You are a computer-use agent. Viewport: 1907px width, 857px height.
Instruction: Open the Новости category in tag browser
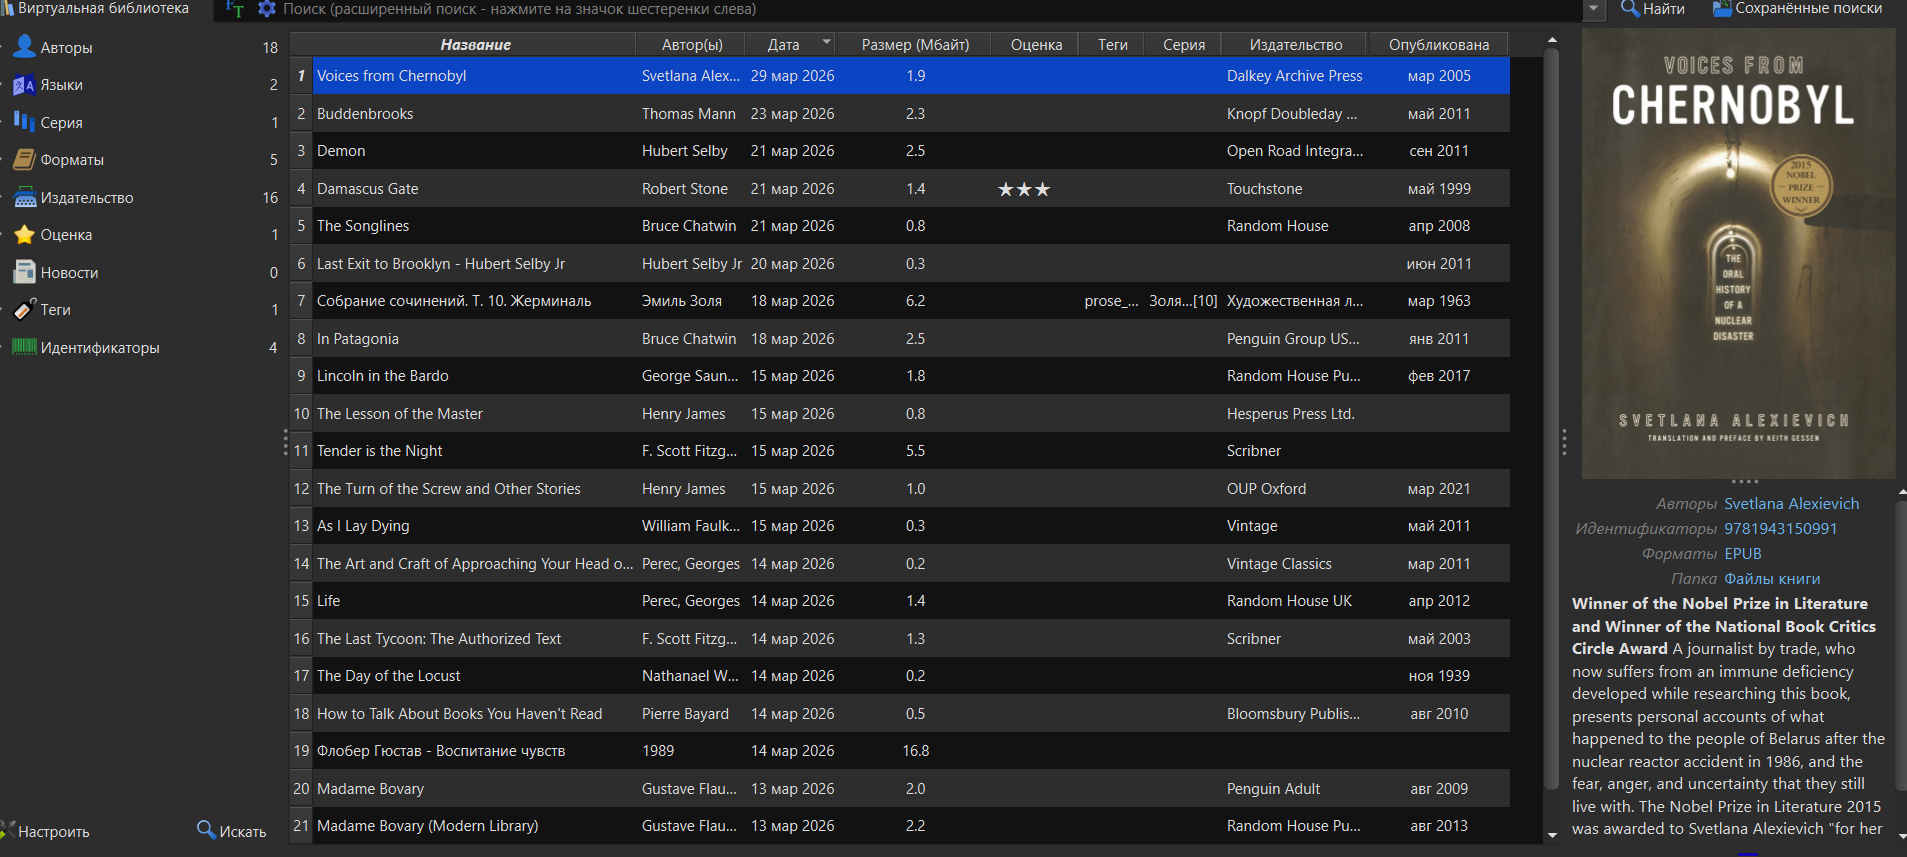coord(69,272)
